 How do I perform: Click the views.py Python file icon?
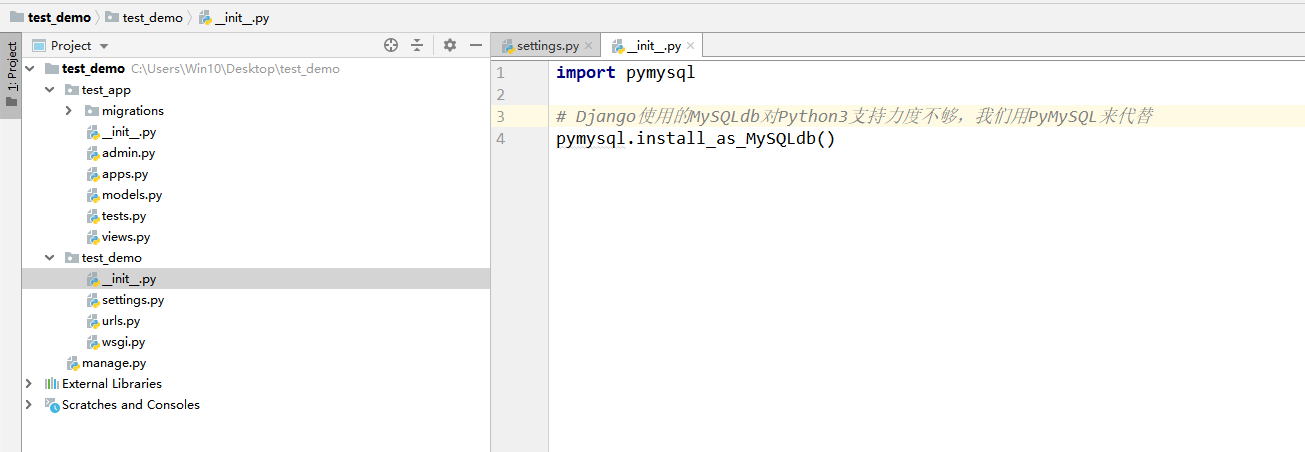93,237
